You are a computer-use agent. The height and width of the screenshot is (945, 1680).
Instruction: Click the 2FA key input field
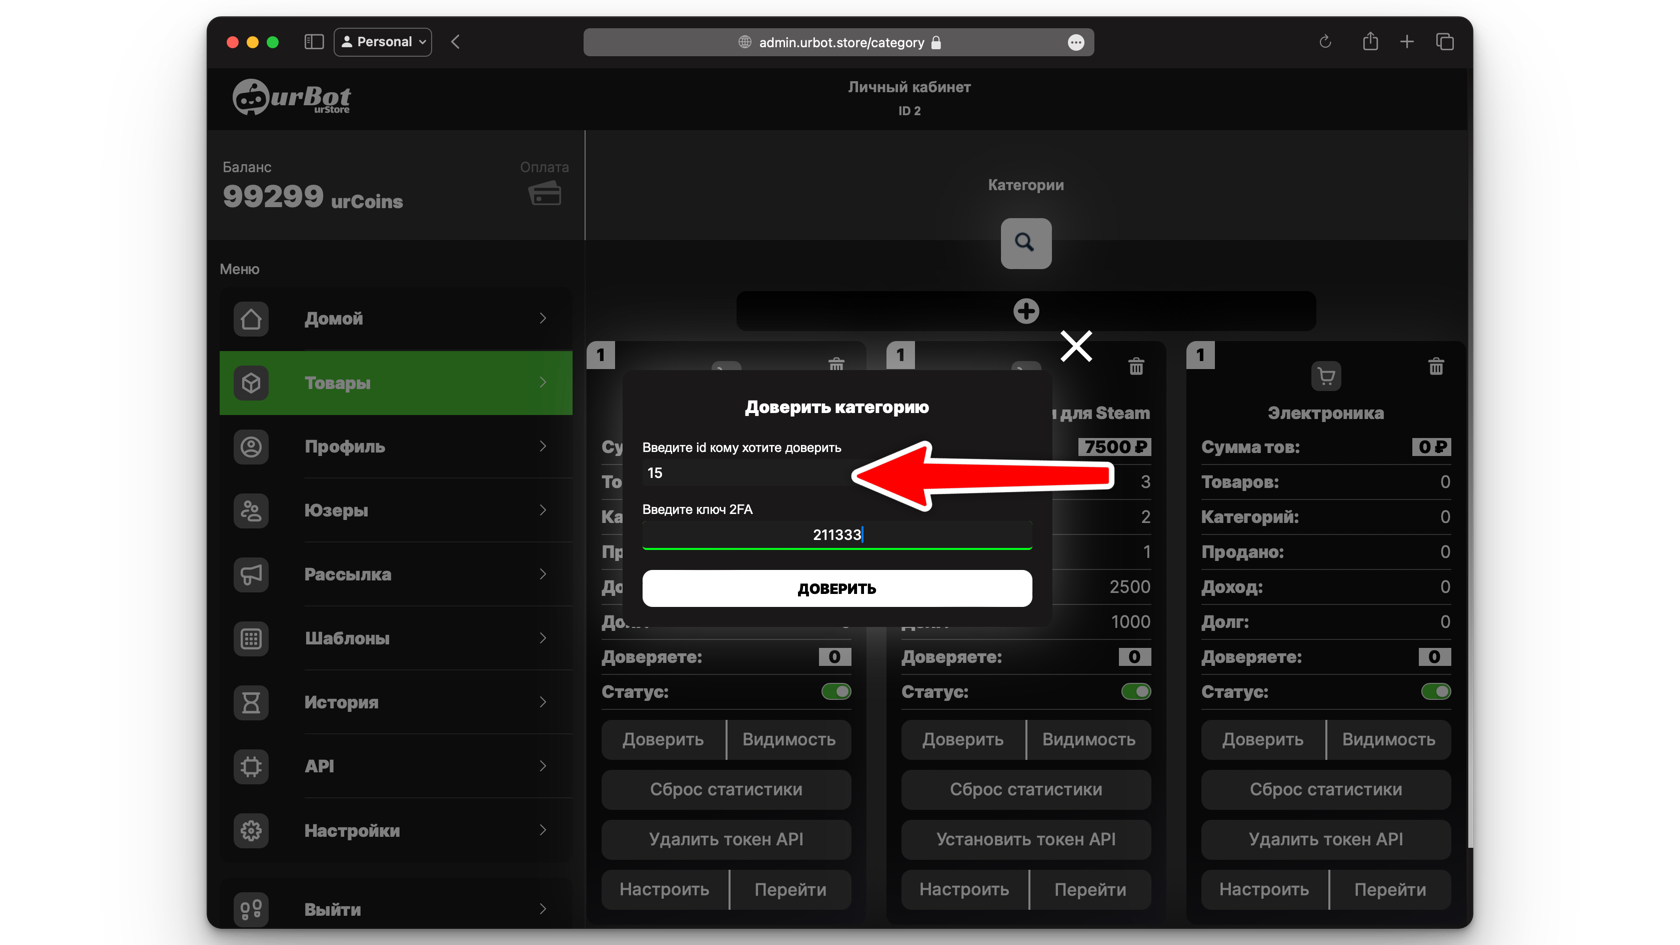[x=836, y=535]
